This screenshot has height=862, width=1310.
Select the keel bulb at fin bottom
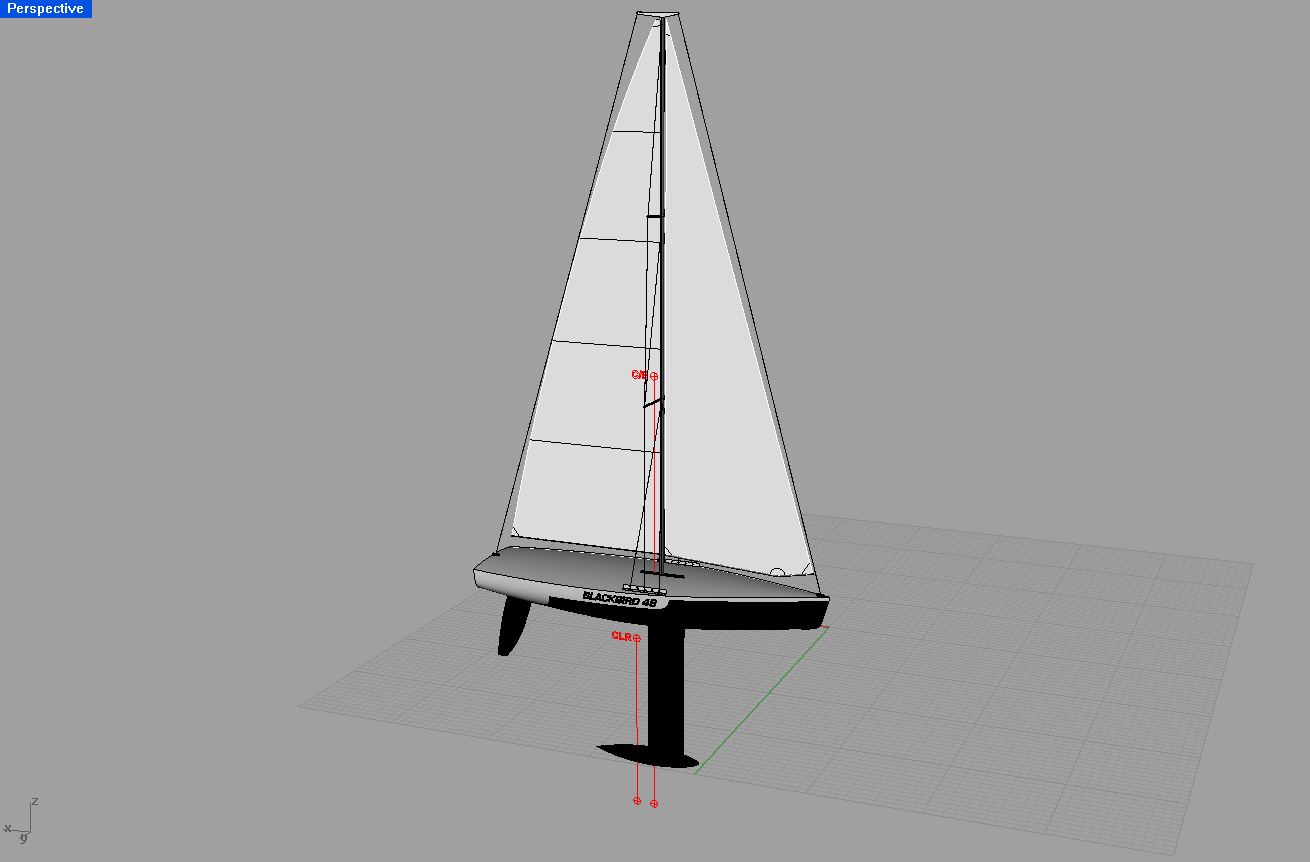(645, 753)
